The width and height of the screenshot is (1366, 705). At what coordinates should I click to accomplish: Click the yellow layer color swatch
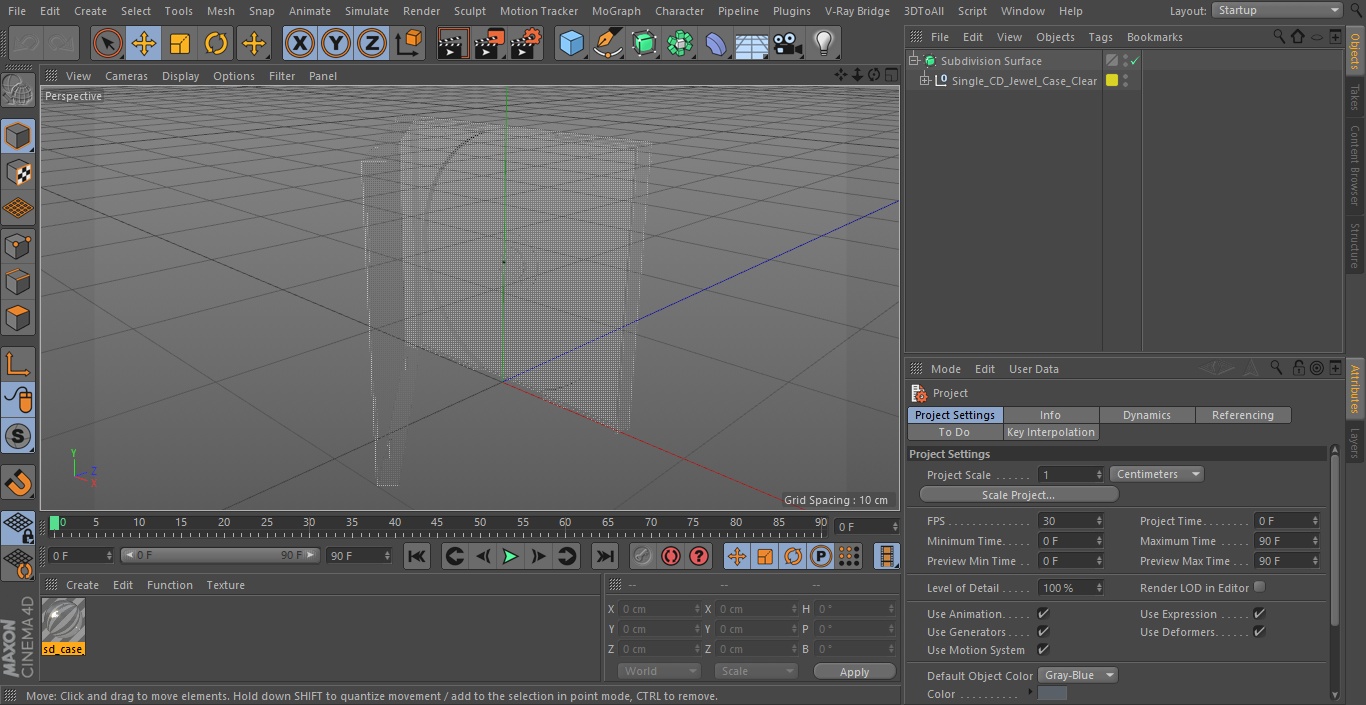[1111, 81]
